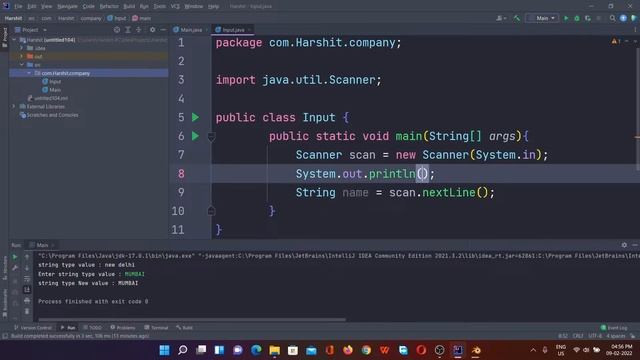The image size is (640, 360).
Task: Toggle scroll to end in the Run console
Action: pos(27,289)
